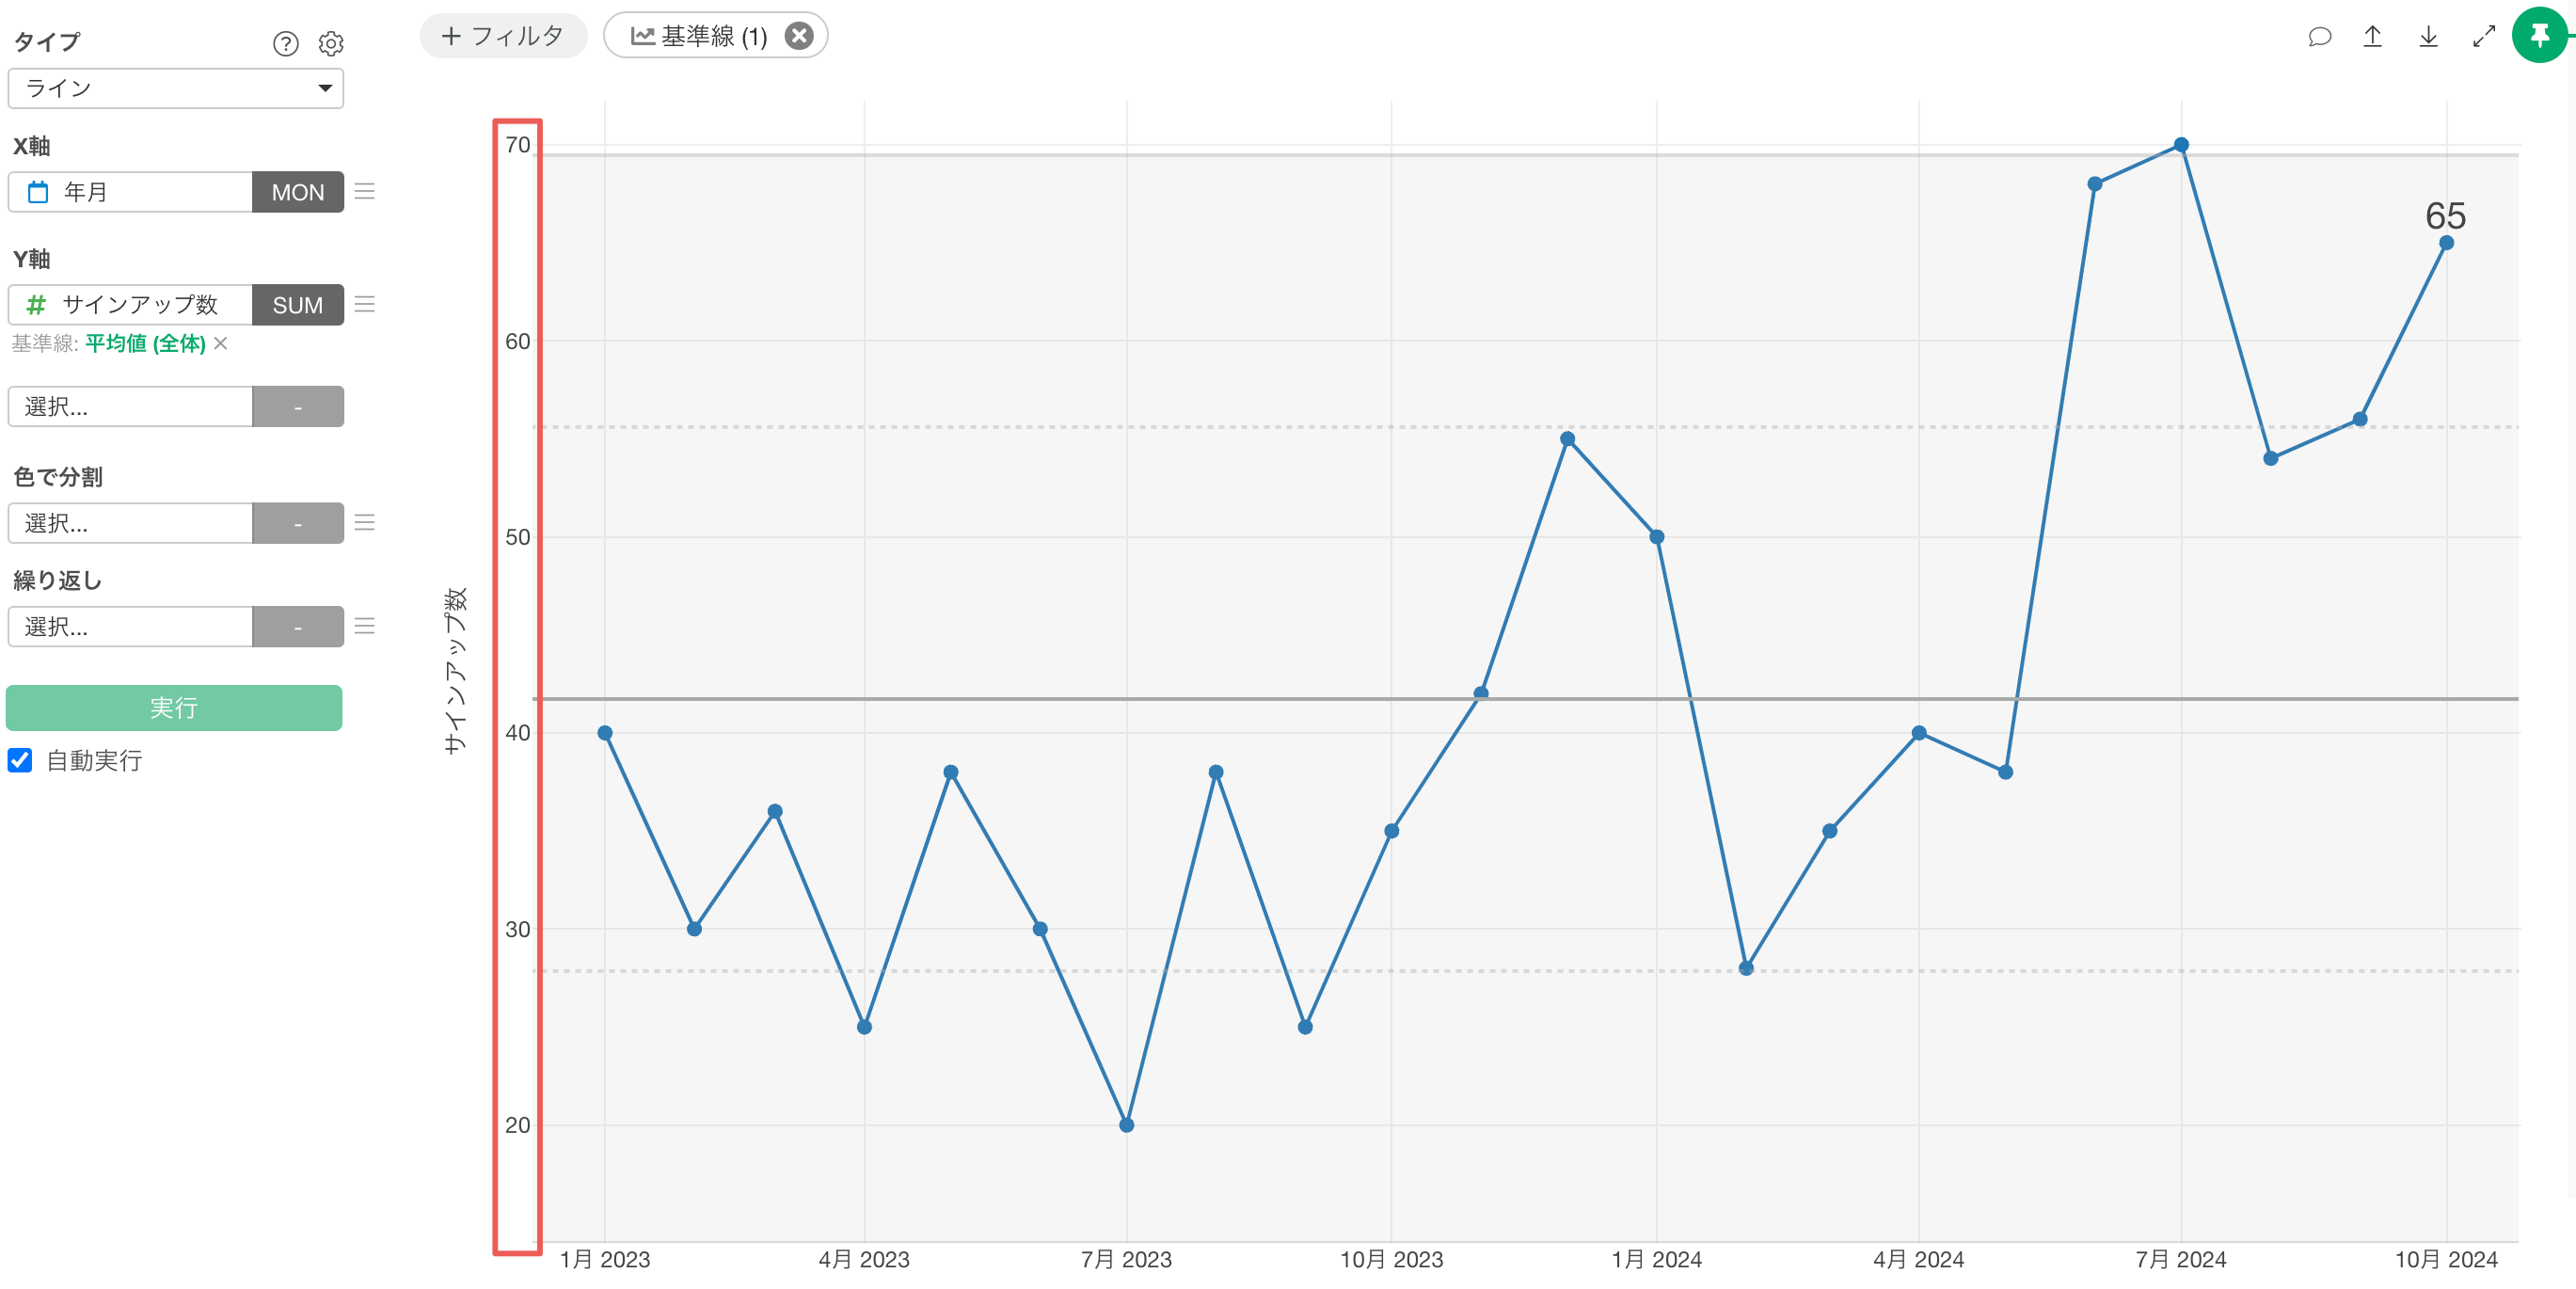Change the MON date unit dropdown

point(298,192)
